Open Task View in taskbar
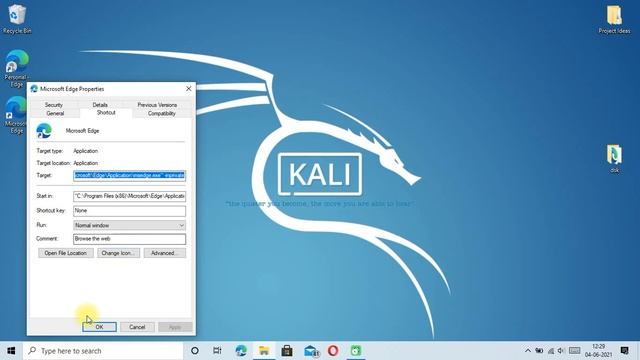This screenshot has width=640, height=360. tap(217, 351)
